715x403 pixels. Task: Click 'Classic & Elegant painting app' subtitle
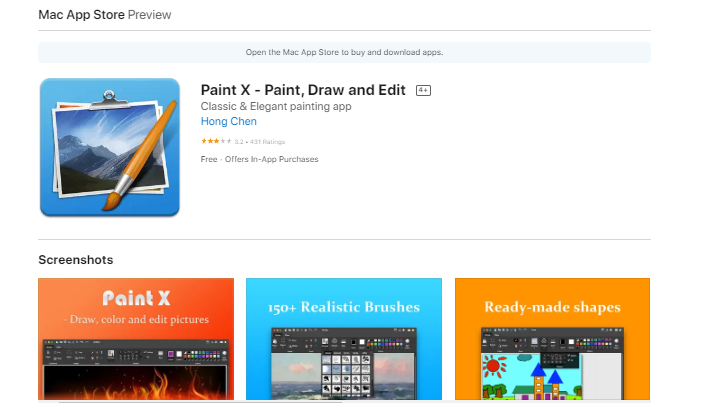(276, 106)
